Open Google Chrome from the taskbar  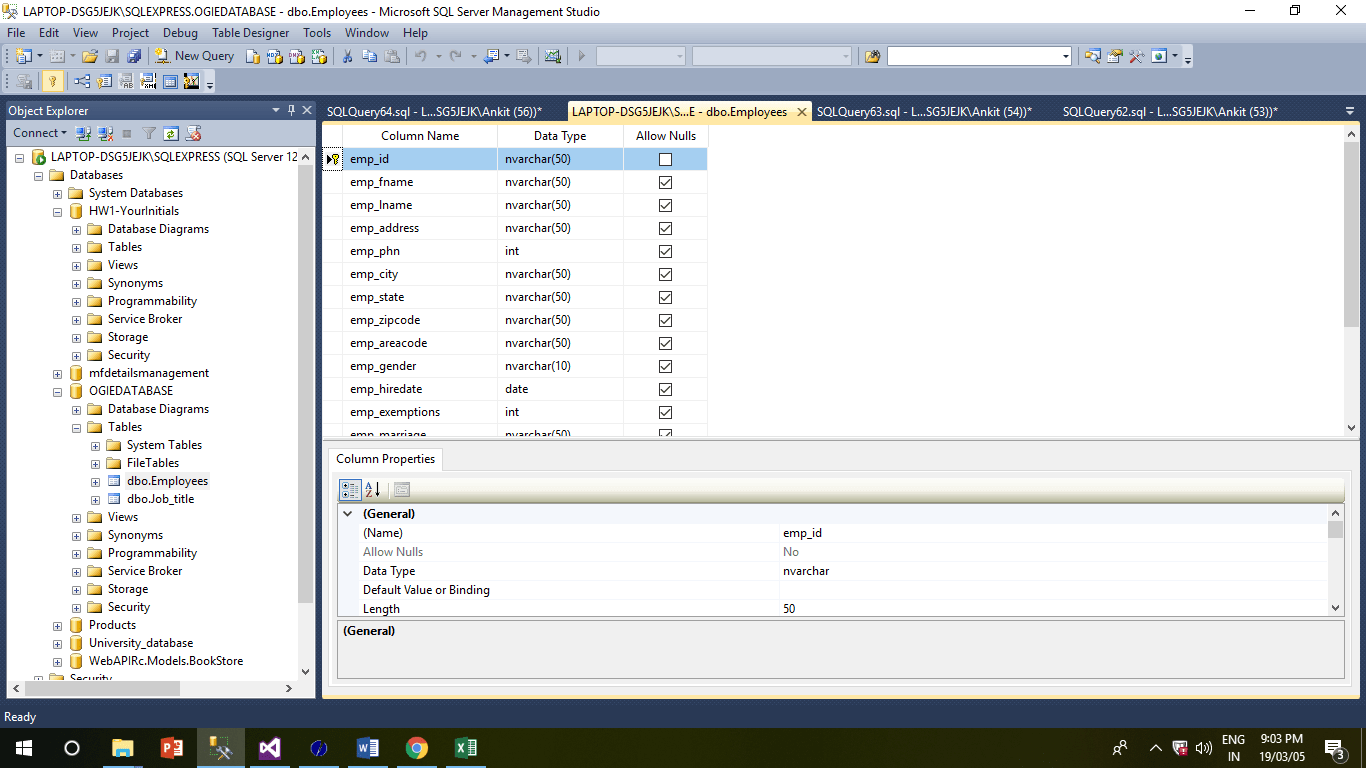coord(417,748)
